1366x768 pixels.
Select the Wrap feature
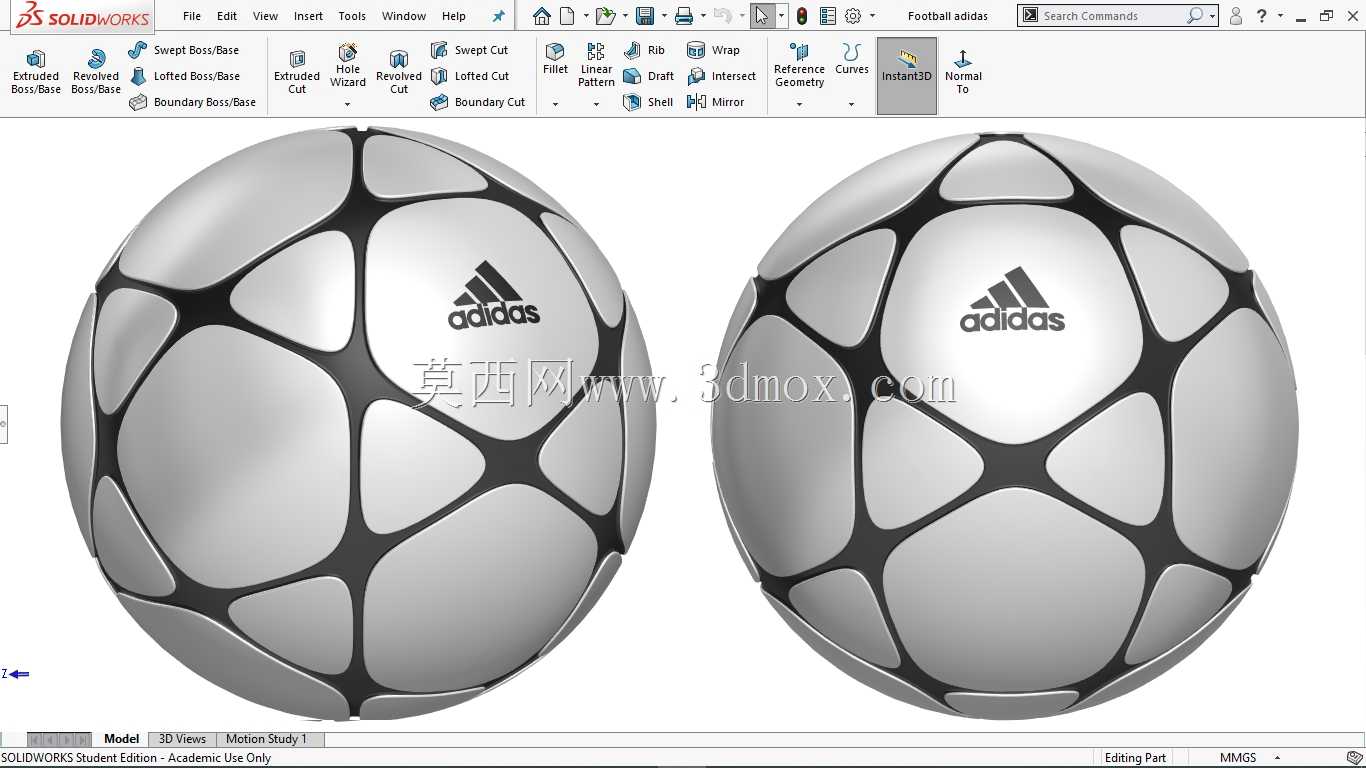pyautogui.click(x=713, y=50)
